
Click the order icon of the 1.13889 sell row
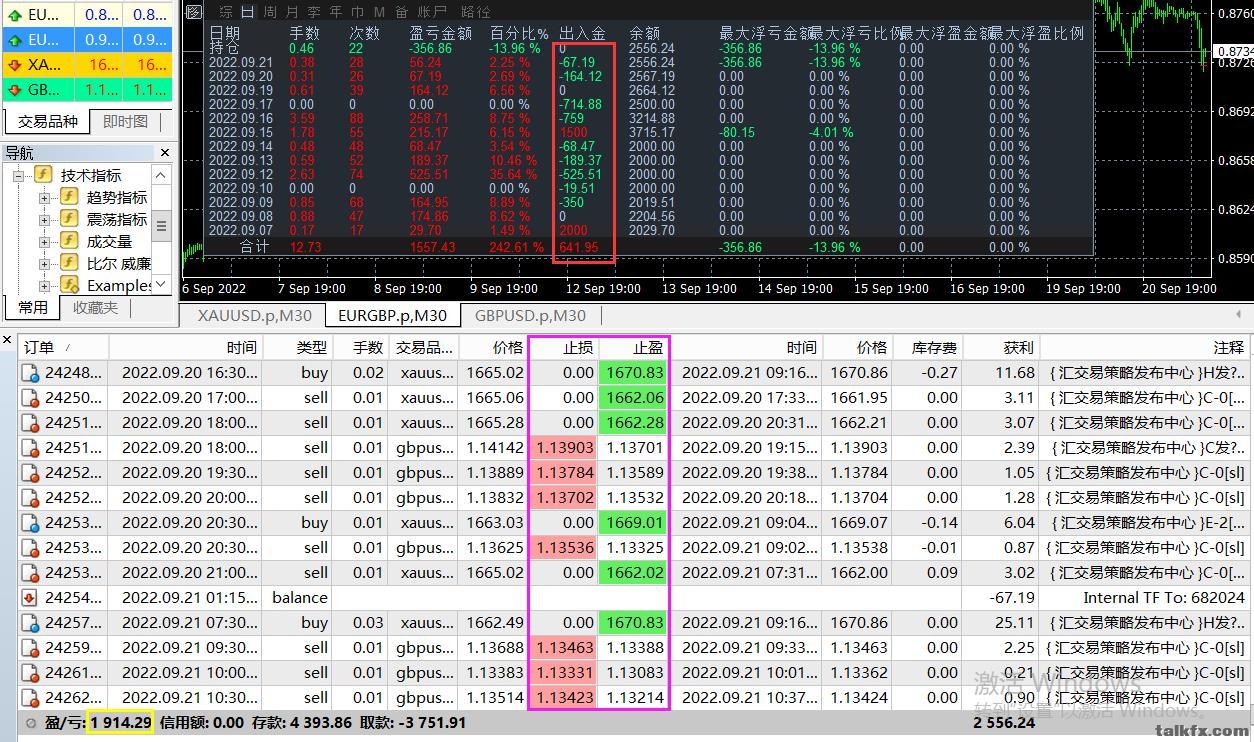point(31,473)
